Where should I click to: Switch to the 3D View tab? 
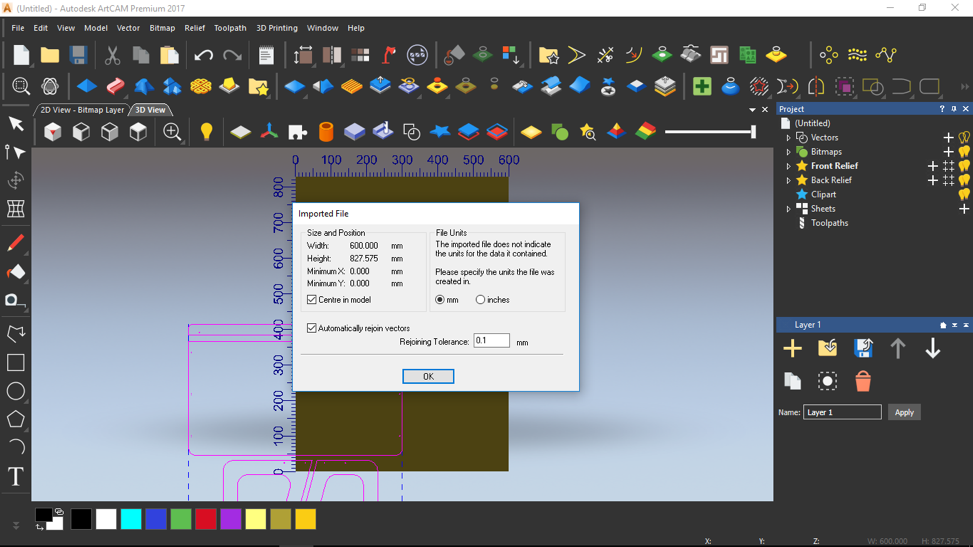[x=150, y=110]
